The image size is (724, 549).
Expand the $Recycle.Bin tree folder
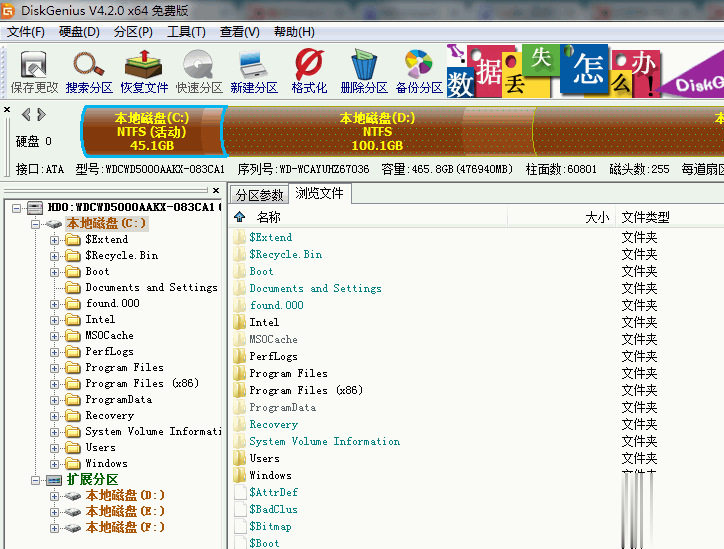click(54, 256)
